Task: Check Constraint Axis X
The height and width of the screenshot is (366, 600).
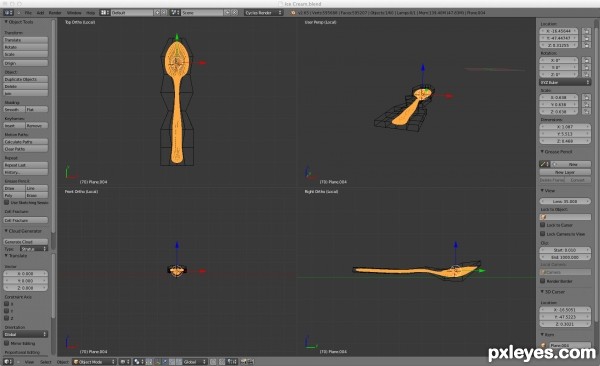Action: pos(7,304)
